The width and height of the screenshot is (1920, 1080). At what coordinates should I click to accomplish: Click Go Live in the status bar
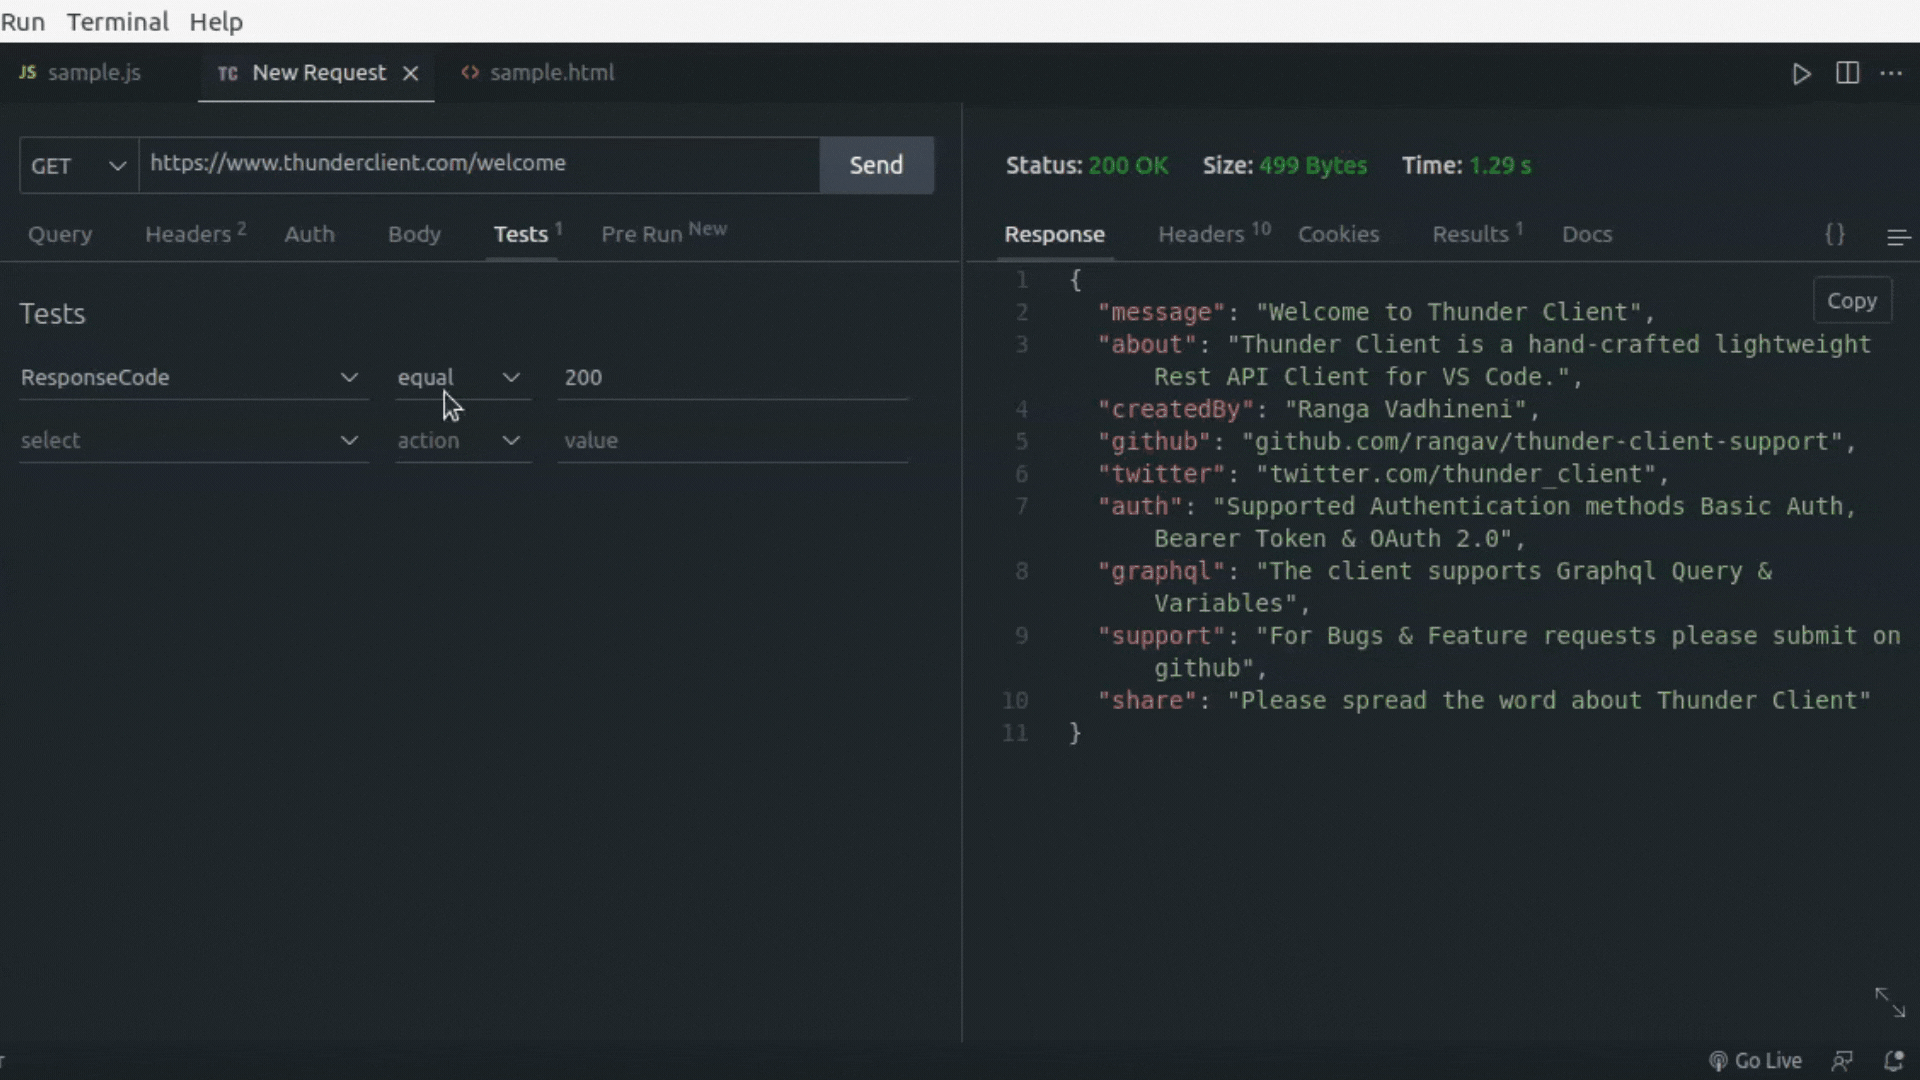coord(1755,1061)
